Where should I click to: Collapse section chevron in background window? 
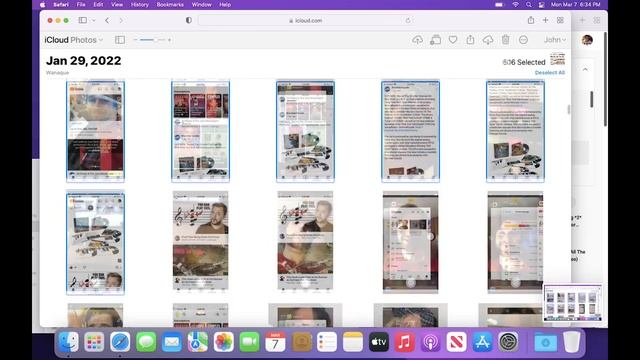(585, 69)
